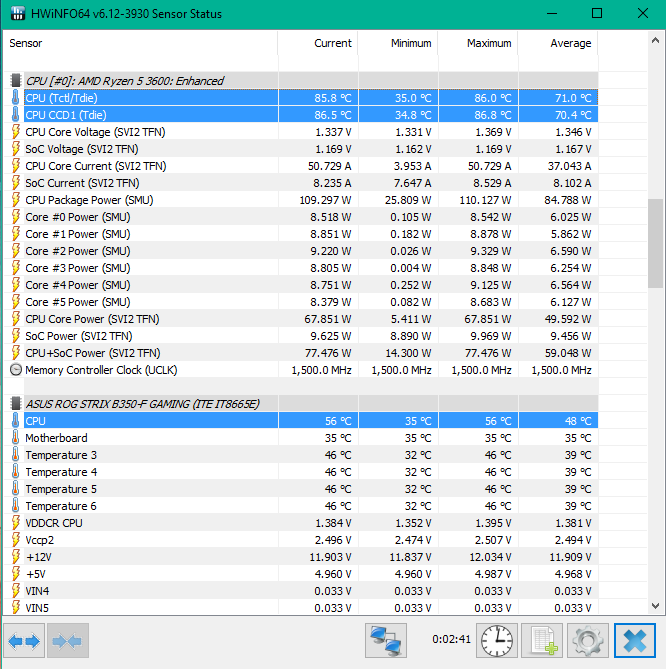This screenshot has width=666, height=669.
Task: Click the scrollbar up arrow
Action: pyautogui.click(x=655, y=41)
